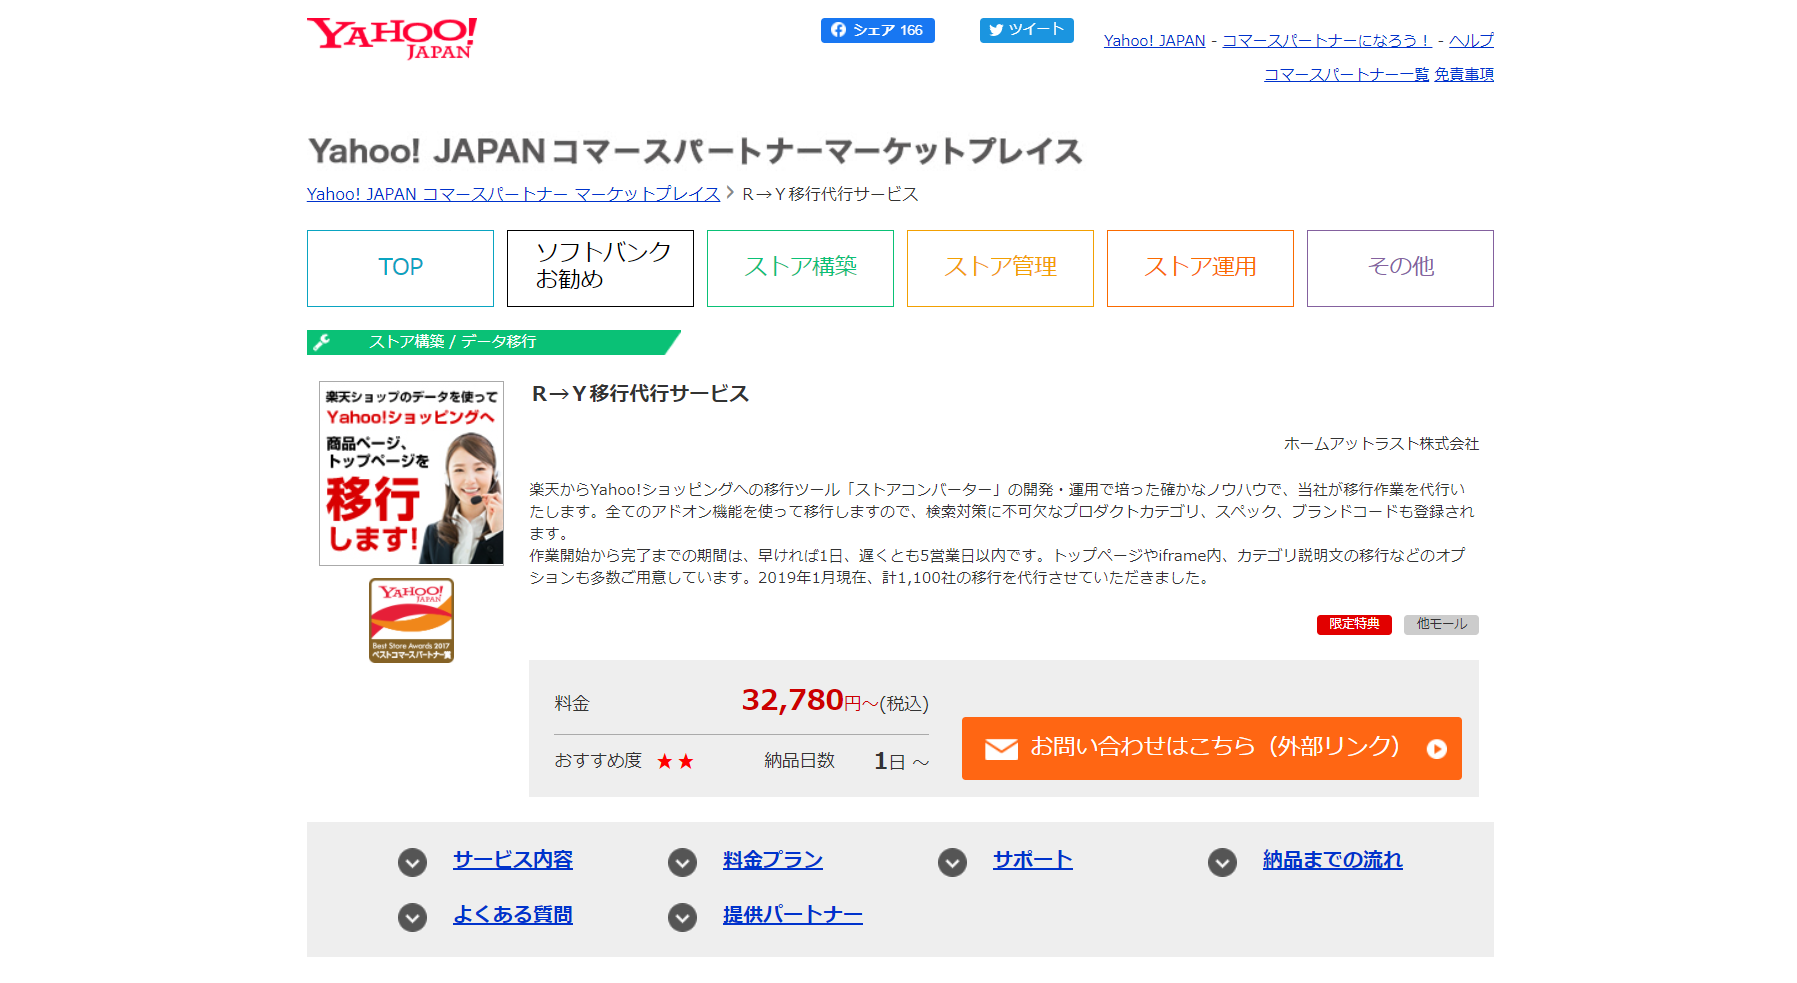Viewport: 1797px width, 983px height.
Task: Click the Twitter tweet button
Action: tap(1026, 30)
